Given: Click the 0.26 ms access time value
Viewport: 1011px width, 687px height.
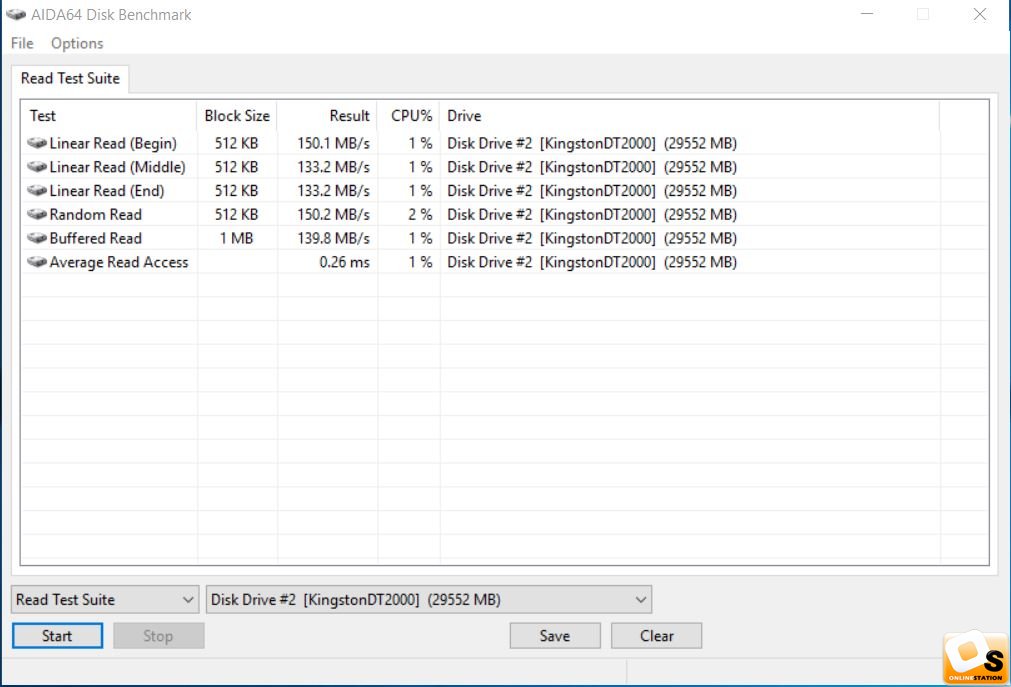Looking at the screenshot, I should coord(344,262).
